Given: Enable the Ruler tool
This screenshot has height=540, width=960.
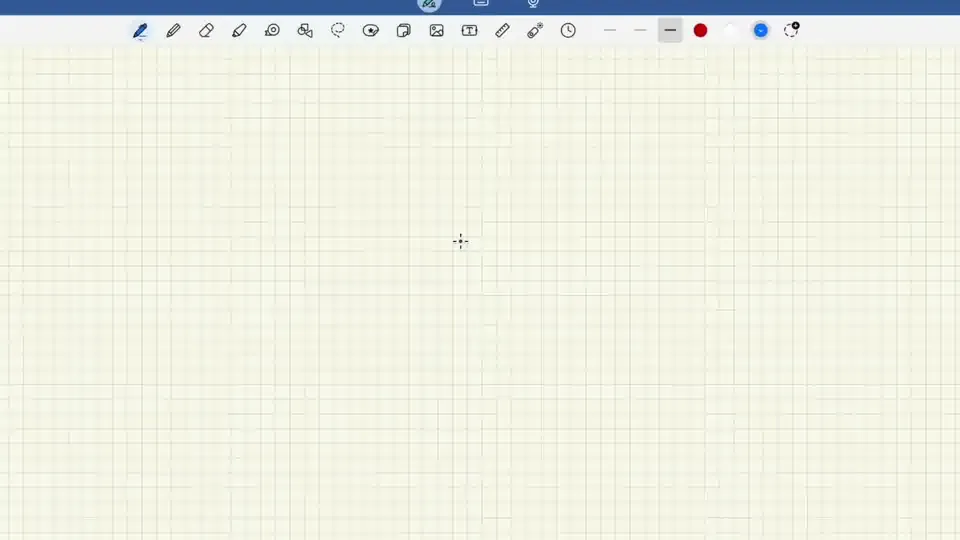Looking at the screenshot, I should (x=502, y=31).
